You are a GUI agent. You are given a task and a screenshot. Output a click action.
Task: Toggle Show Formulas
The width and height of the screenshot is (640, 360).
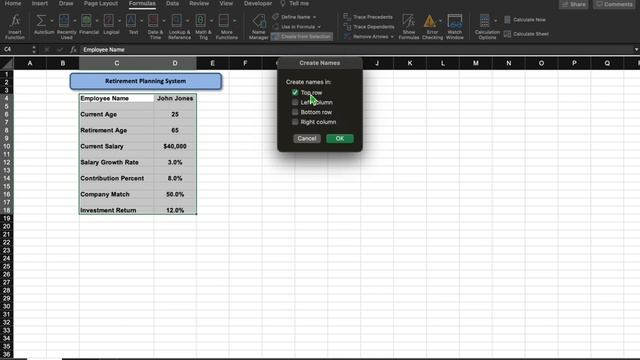409,27
